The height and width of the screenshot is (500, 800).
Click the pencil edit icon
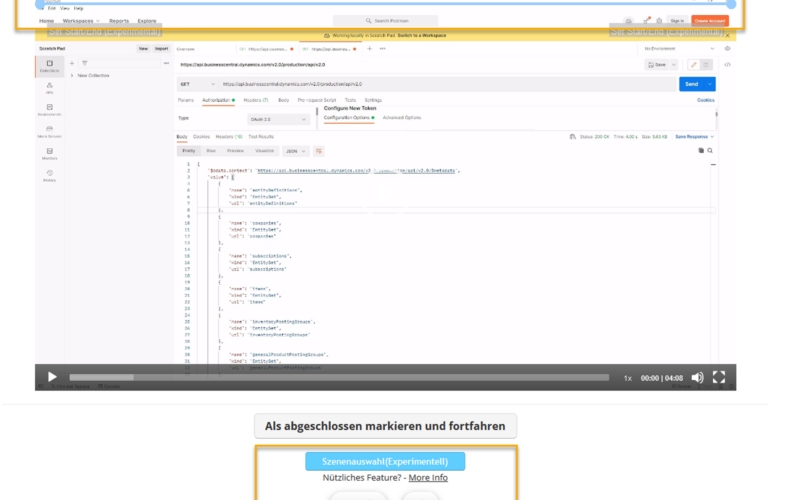click(x=693, y=65)
